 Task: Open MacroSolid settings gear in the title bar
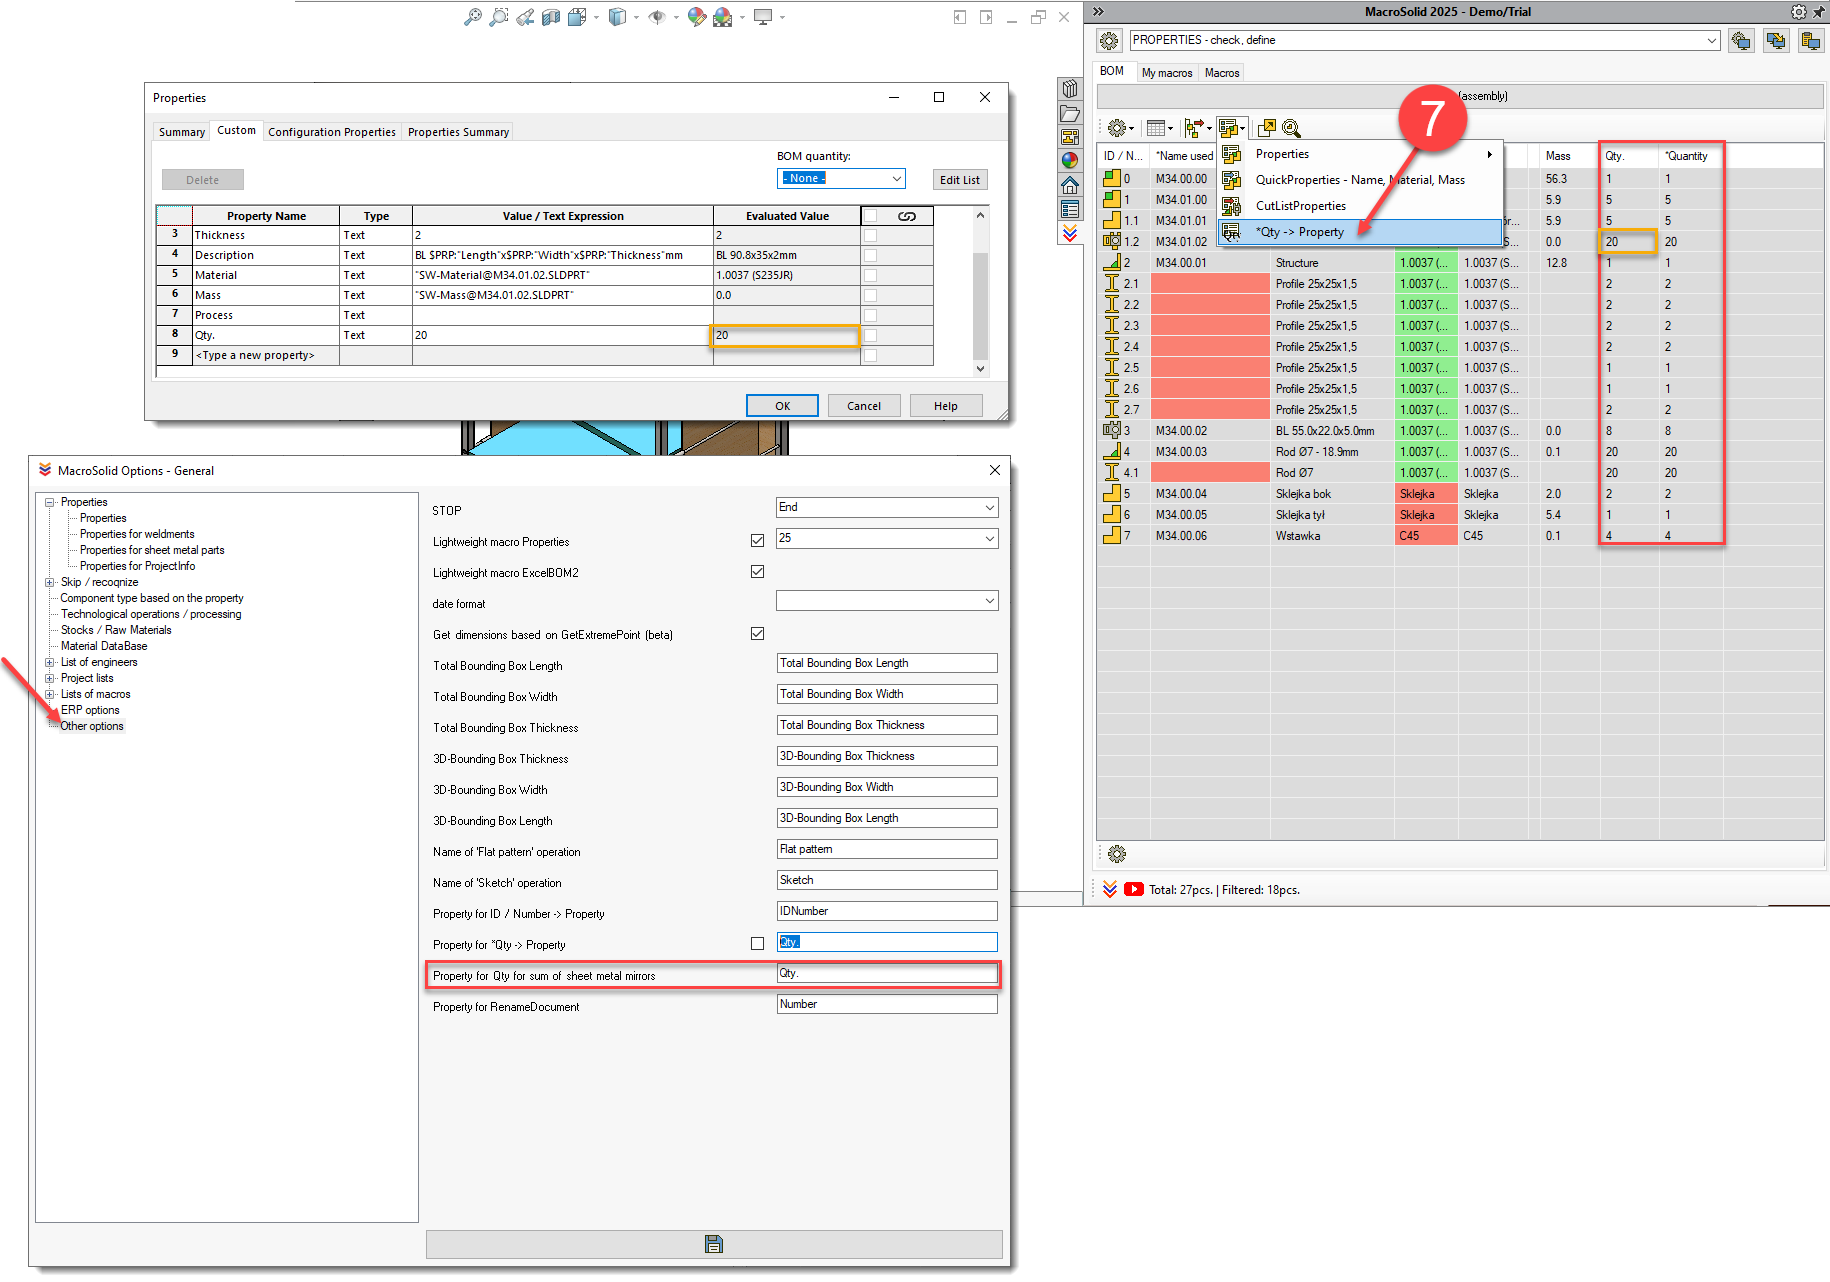[1798, 12]
